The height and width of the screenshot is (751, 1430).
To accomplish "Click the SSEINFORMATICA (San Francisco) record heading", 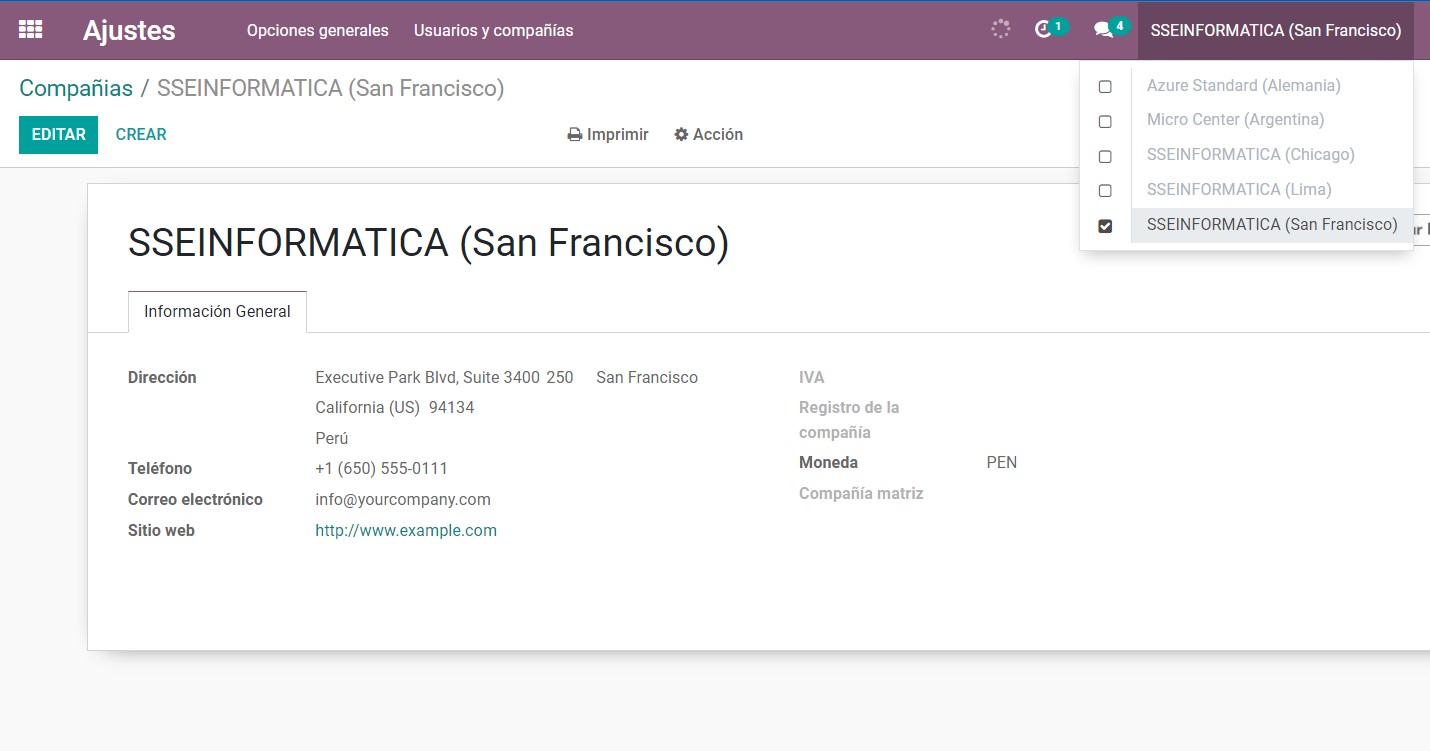I will point(428,243).
